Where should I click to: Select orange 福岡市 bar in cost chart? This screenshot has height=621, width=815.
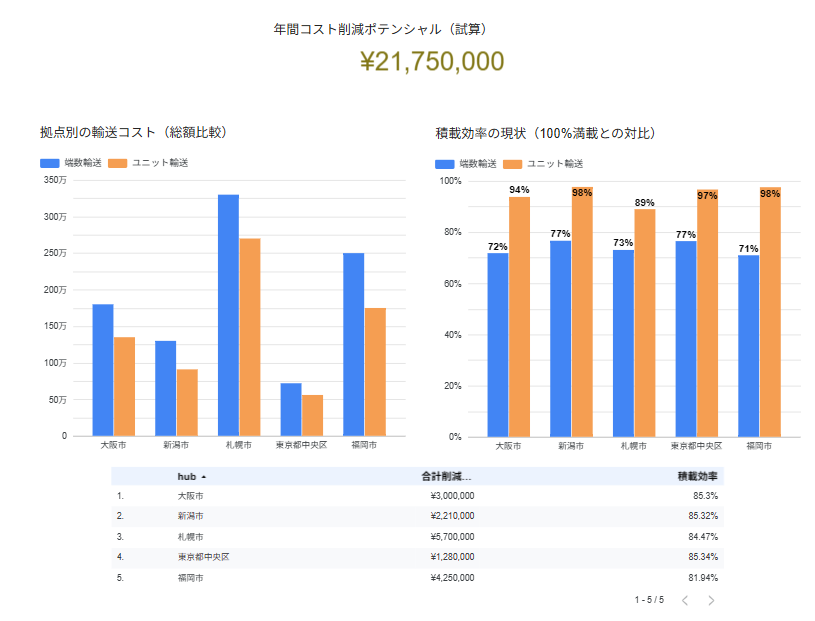click(375, 372)
